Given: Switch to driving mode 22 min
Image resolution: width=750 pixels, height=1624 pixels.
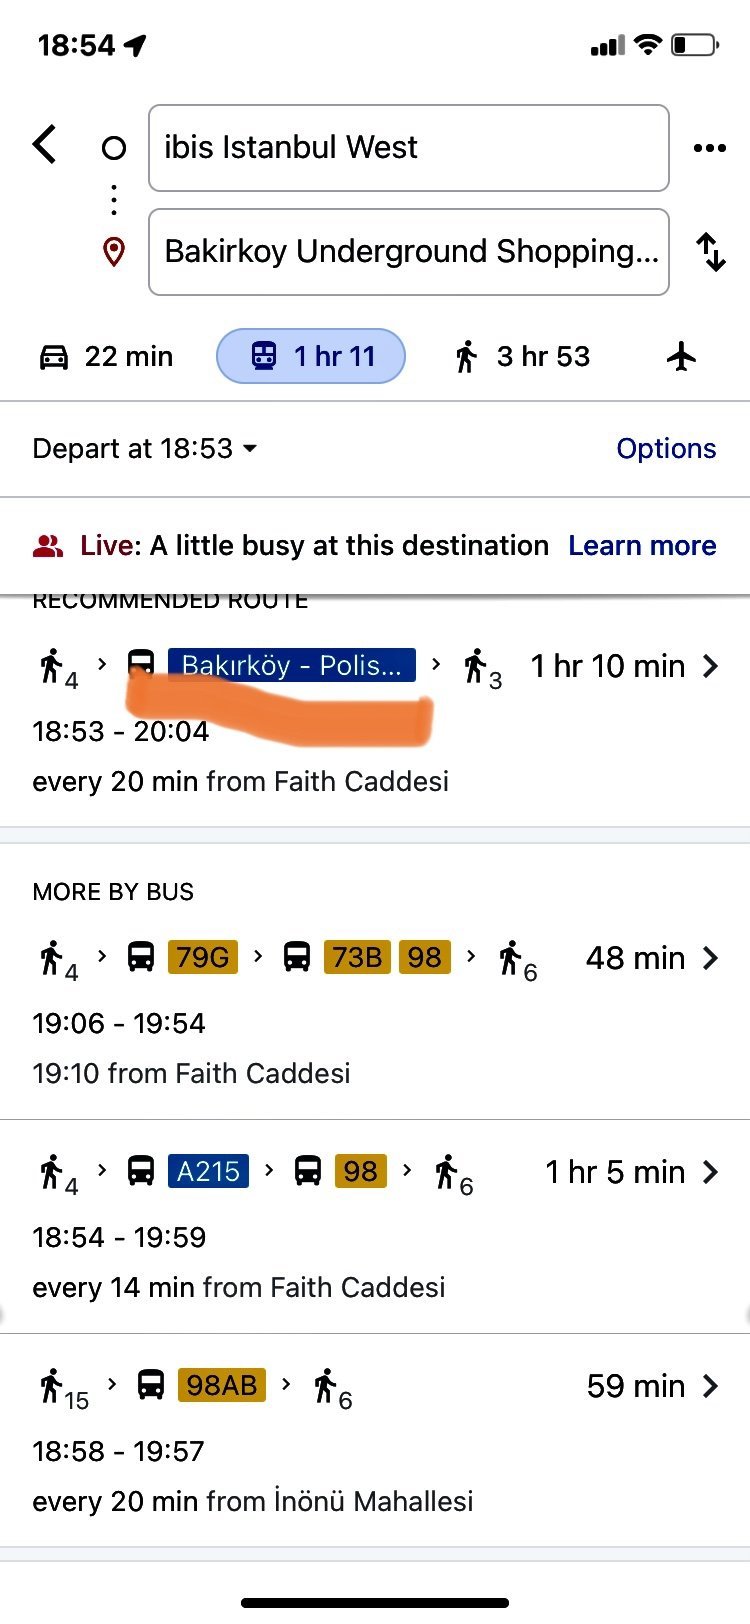Looking at the screenshot, I should (x=106, y=356).
